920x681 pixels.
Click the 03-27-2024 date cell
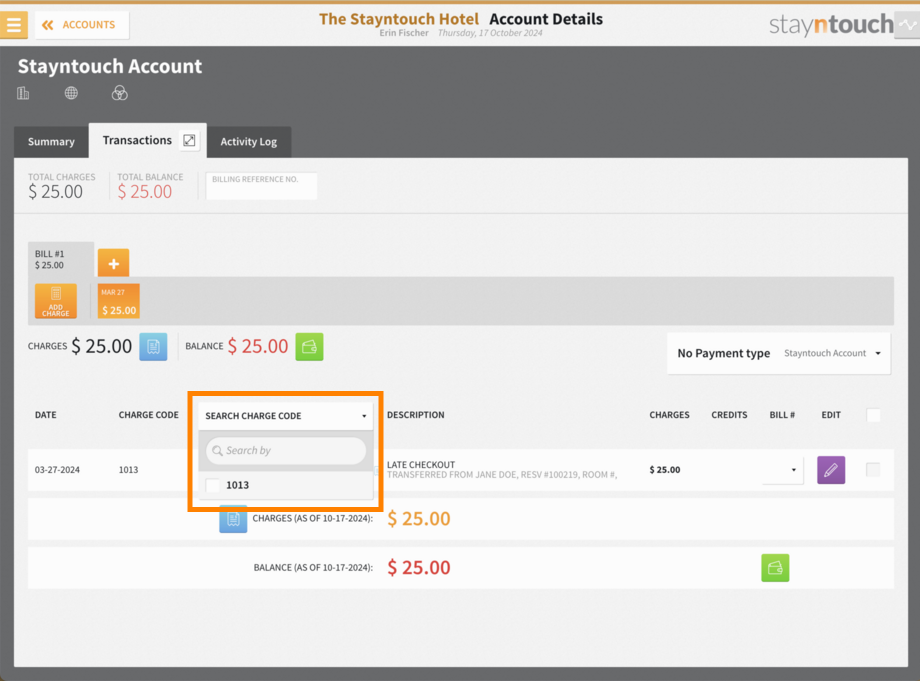57,470
